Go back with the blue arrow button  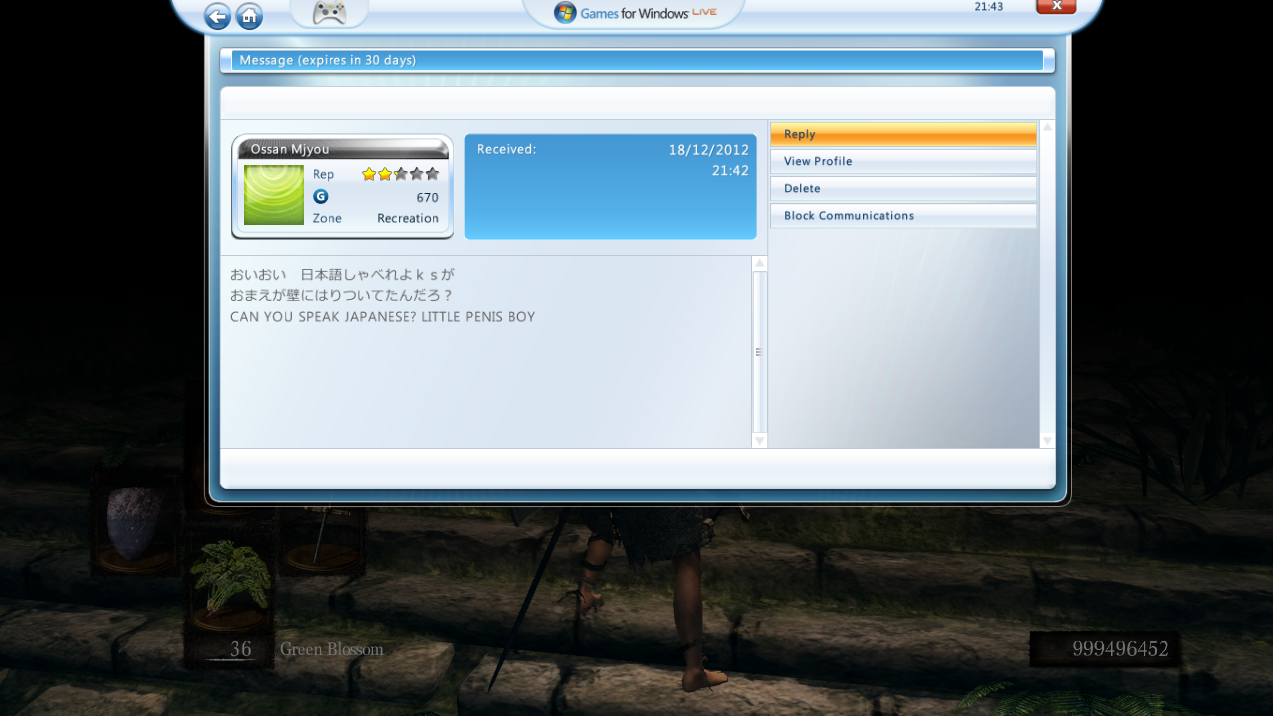click(x=217, y=16)
